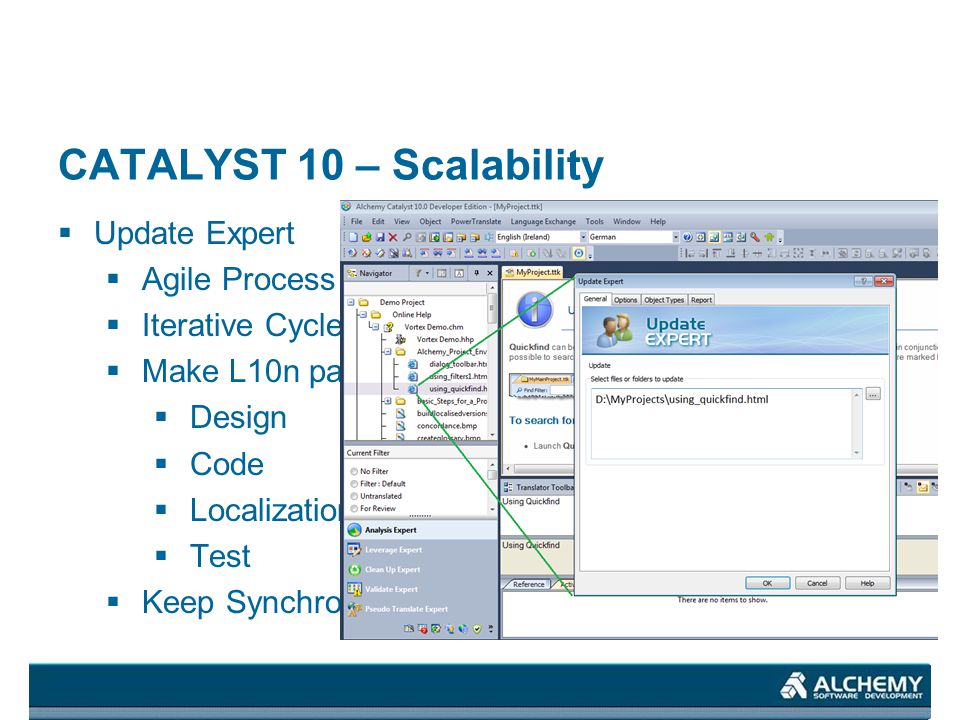Image resolution: width=960 pixels, height=720 pixels.
Task: Select the Reference tab at bottom
Action: point(527,584)
